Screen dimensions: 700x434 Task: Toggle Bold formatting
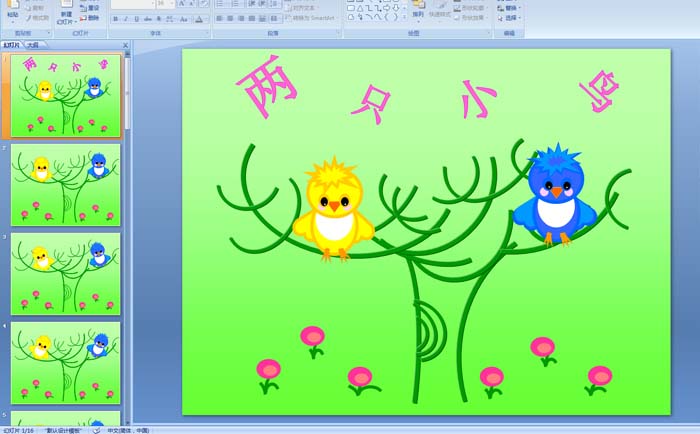[x=116, y=19]
